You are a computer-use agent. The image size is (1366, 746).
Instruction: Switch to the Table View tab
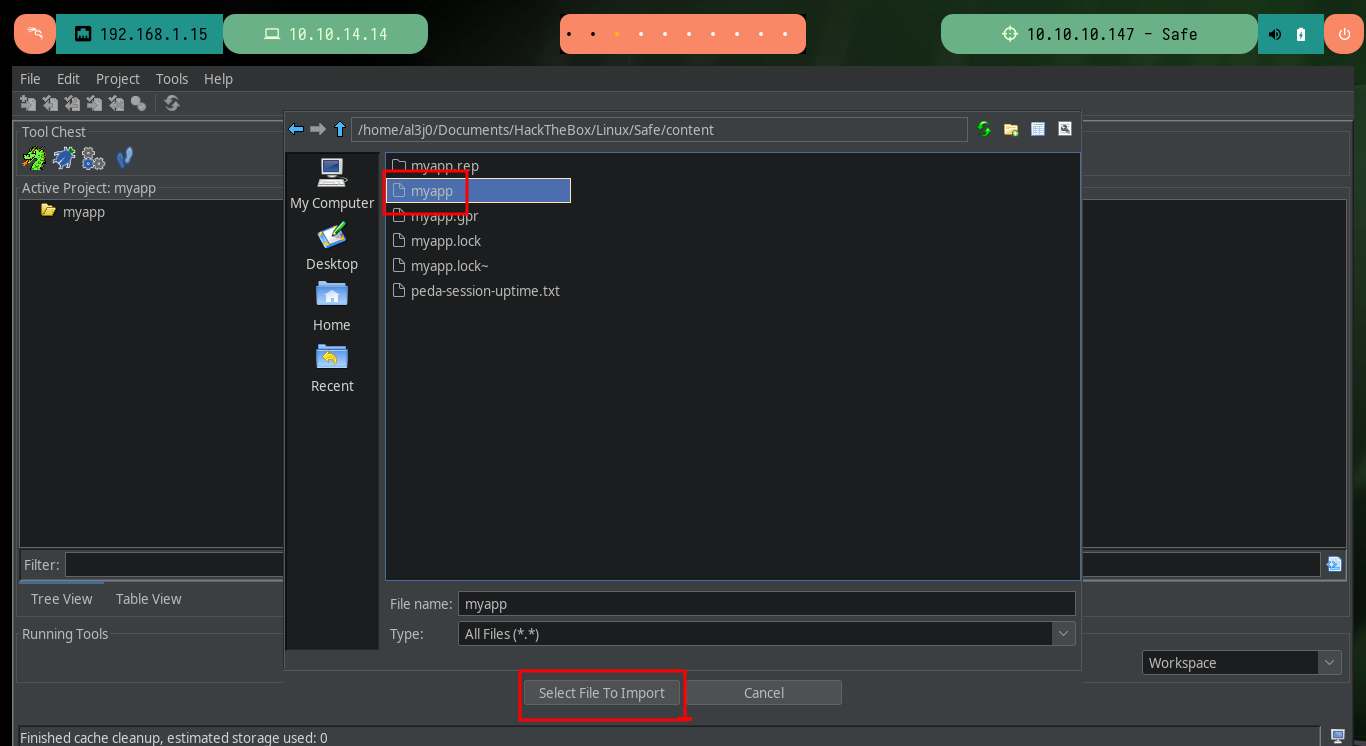149,599
